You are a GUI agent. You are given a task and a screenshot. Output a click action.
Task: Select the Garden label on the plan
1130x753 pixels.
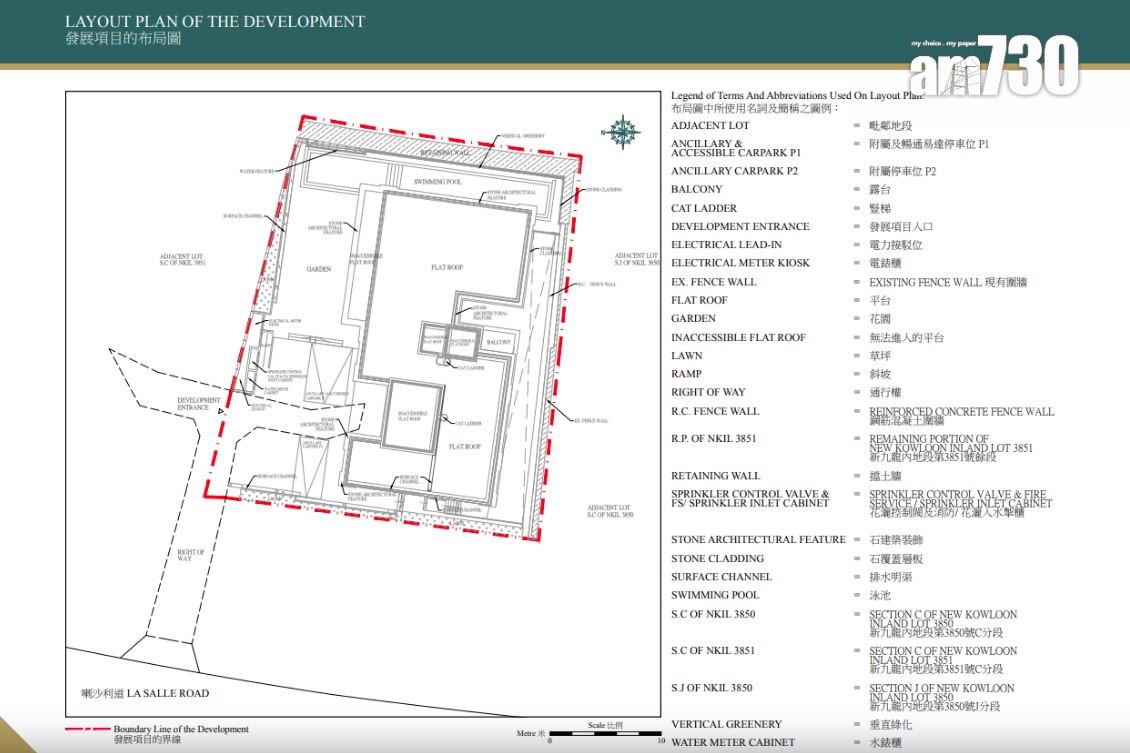319,269
